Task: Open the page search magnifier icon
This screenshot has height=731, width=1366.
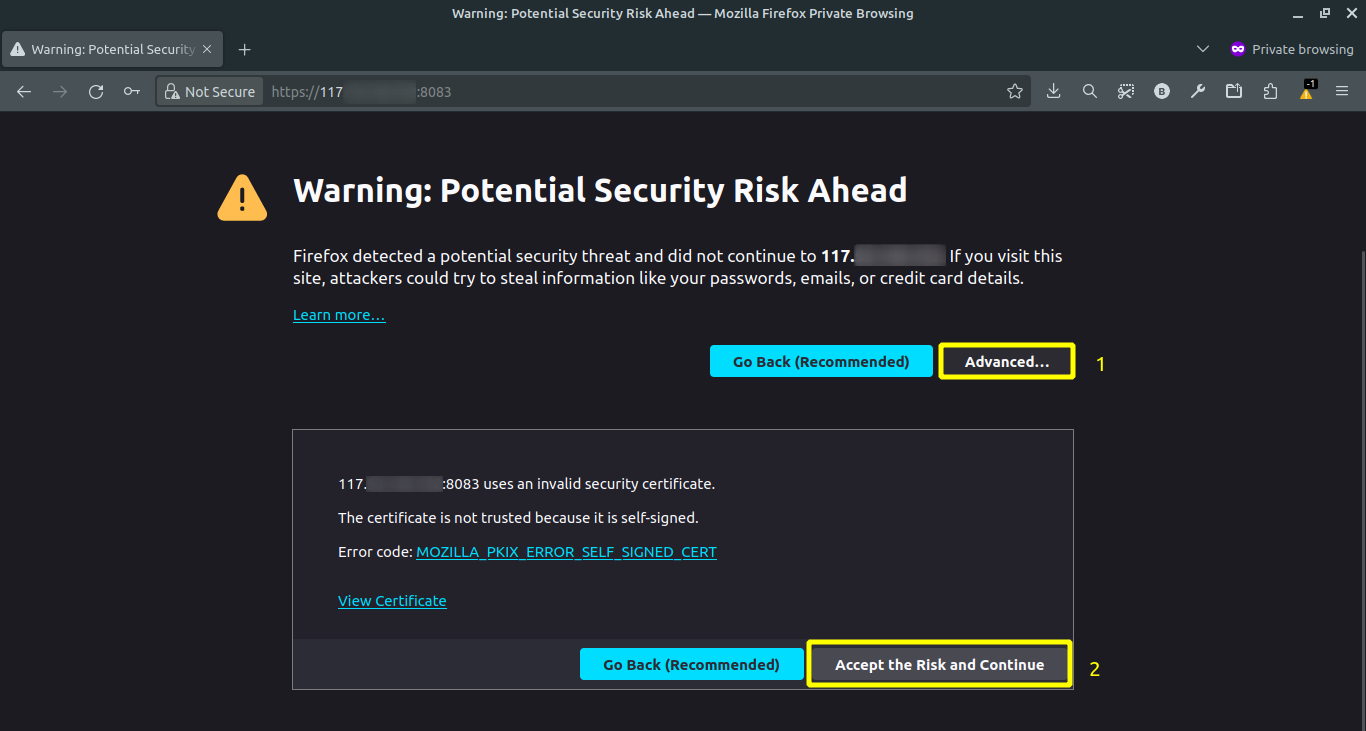Action: (x=1089, y=91)
